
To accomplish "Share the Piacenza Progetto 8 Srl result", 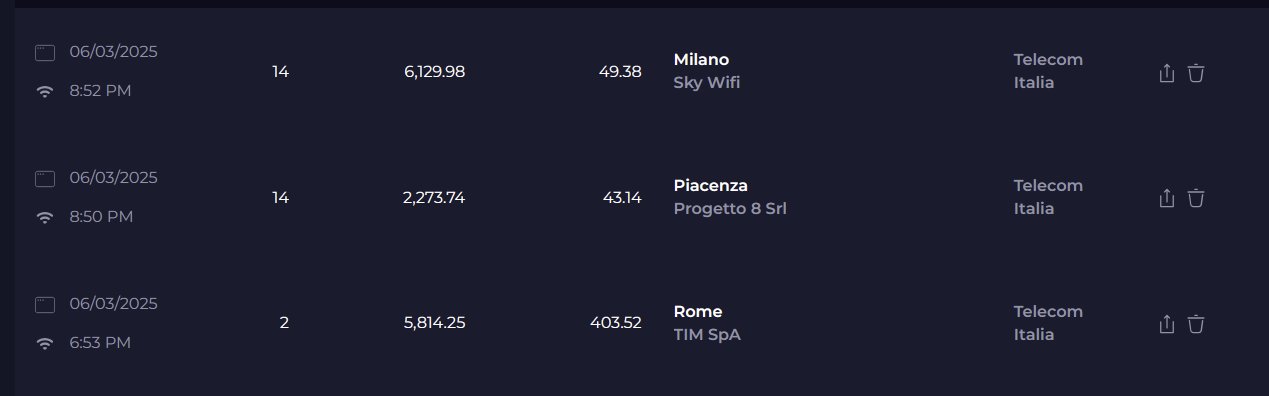I will pyautogui.click(x=1166, y=198).
